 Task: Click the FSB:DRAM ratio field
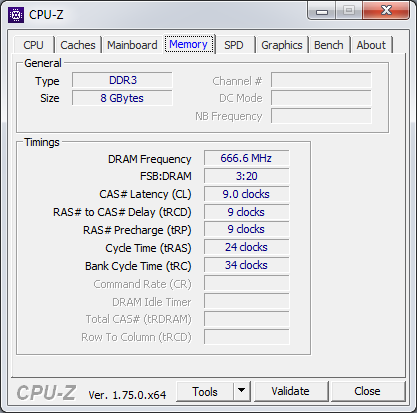[246, 176]
